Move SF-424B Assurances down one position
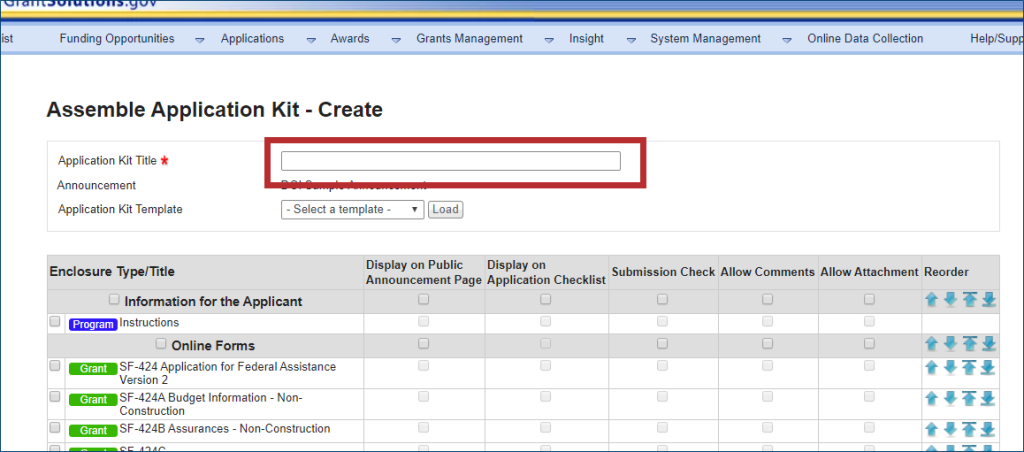This screenshot has height=452, width=1024. pyautogui.click(x=950, y=430)
